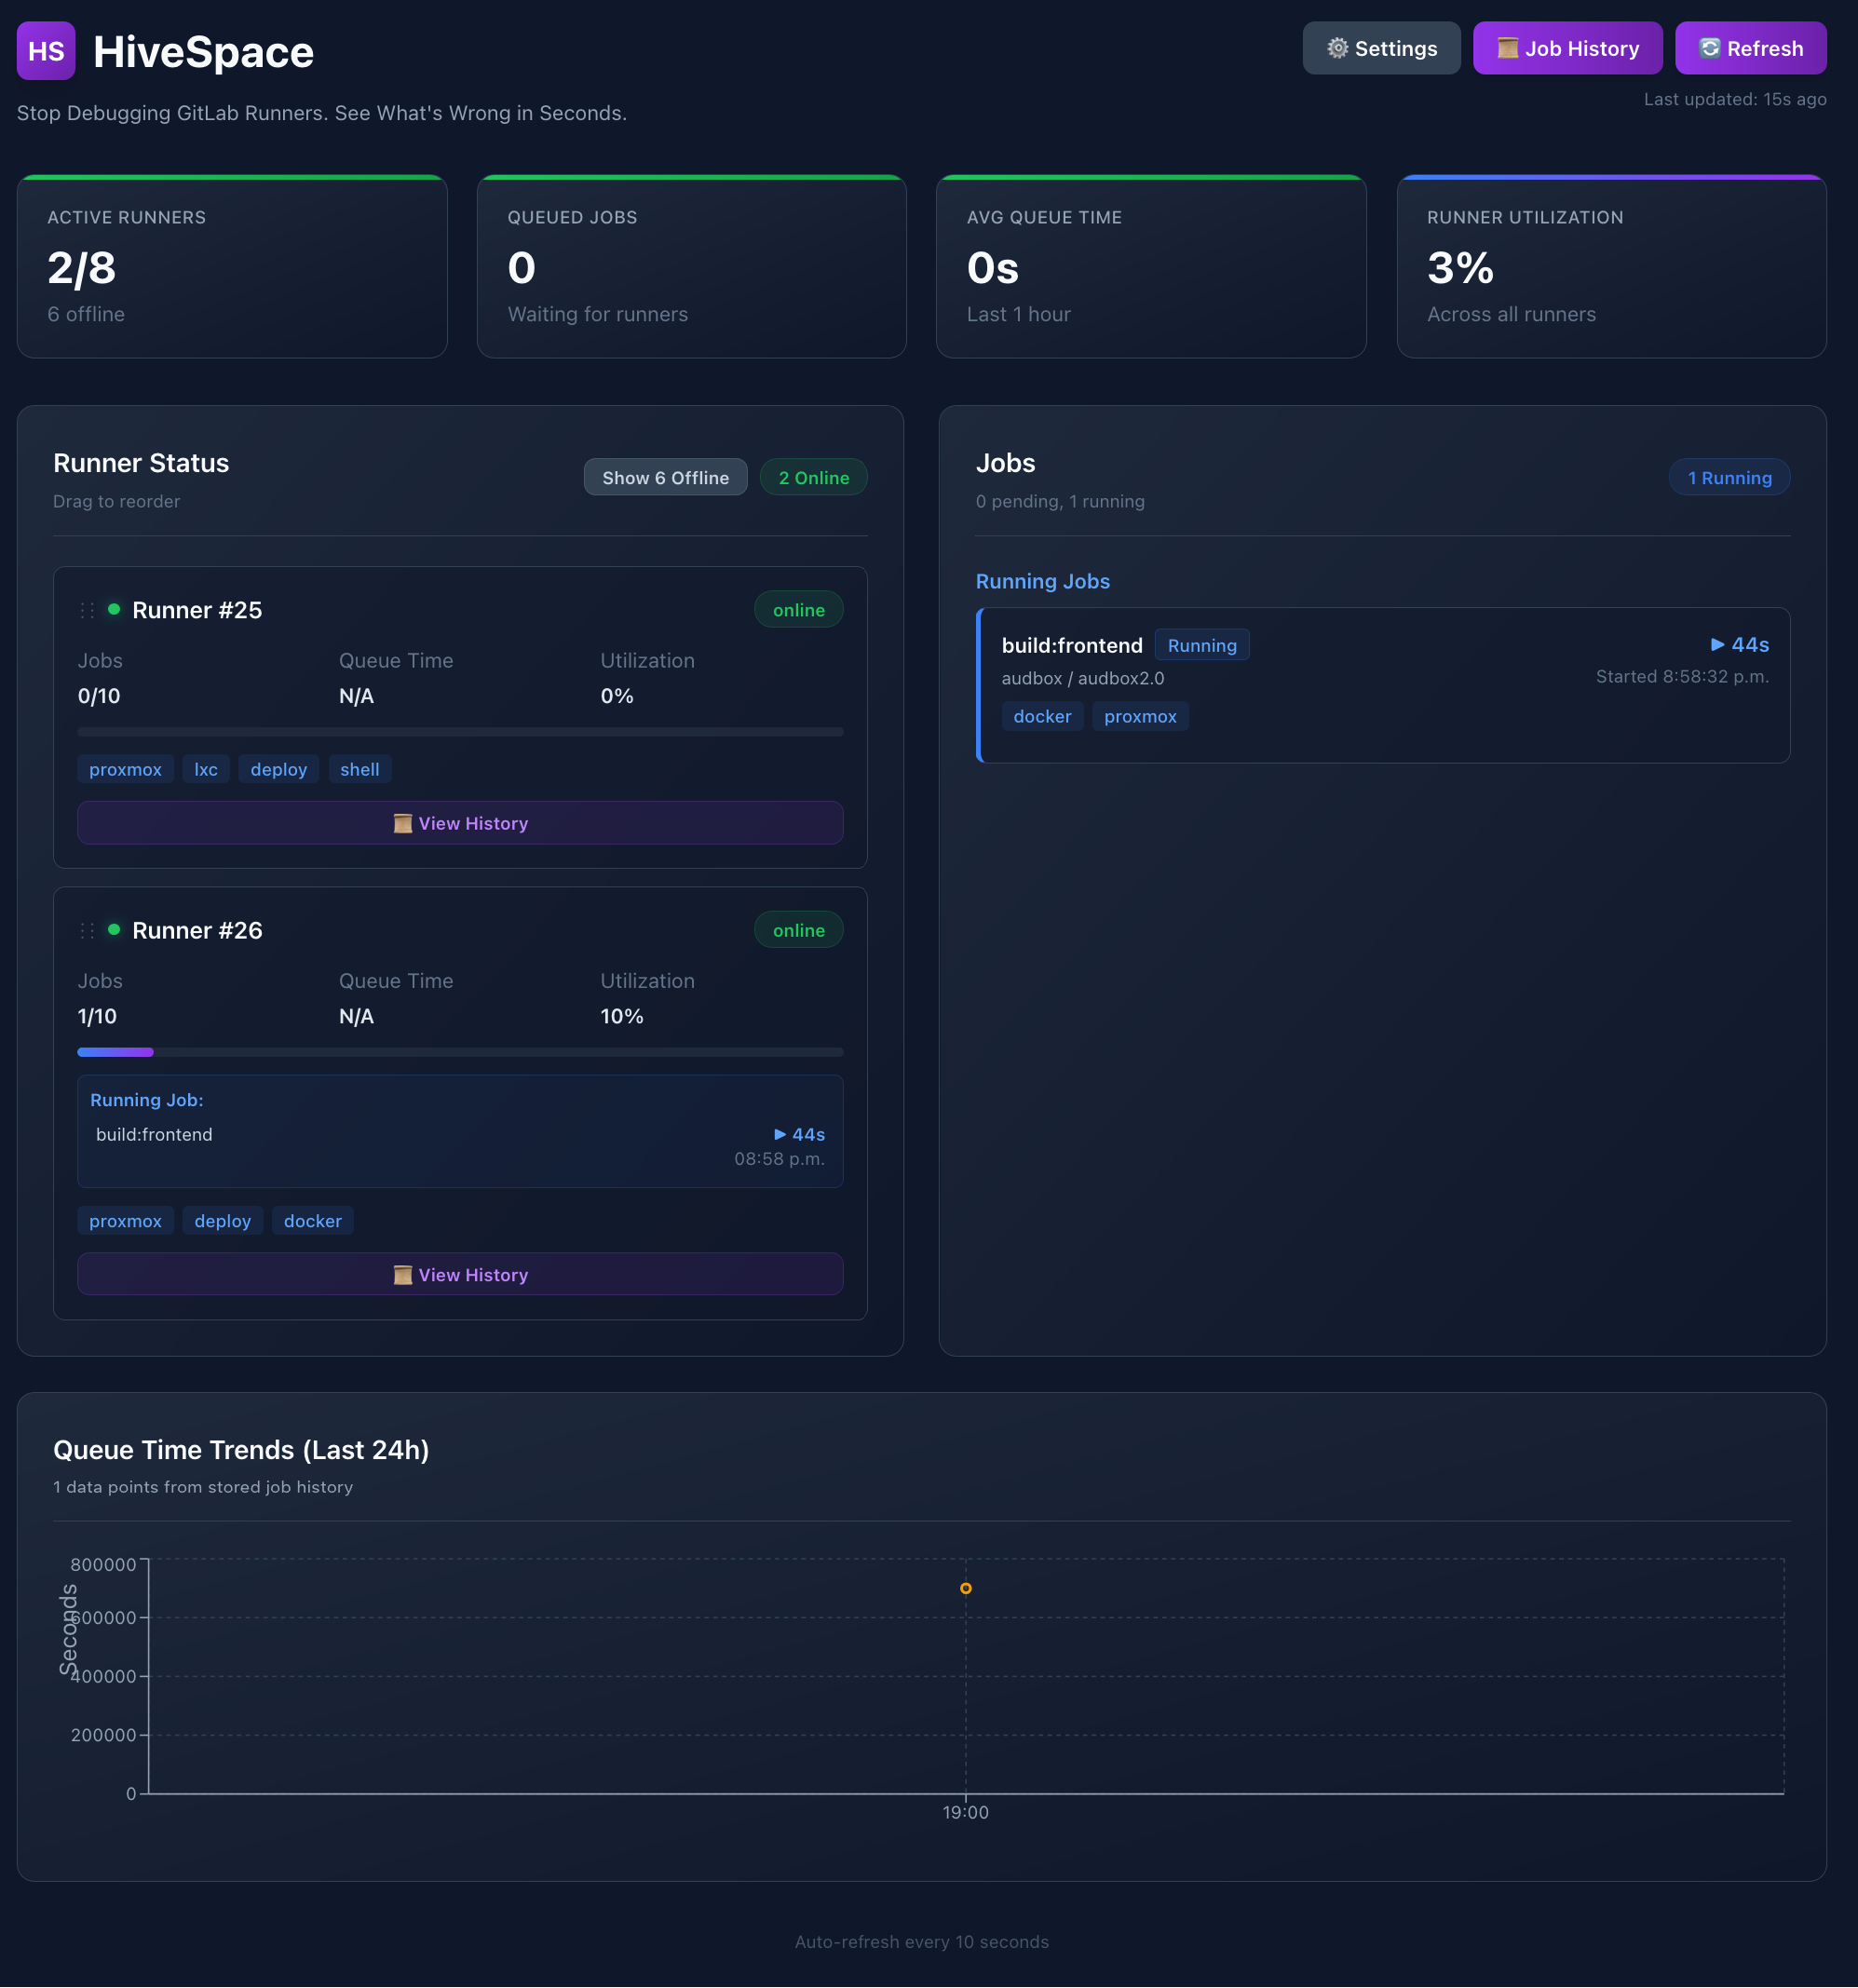The image size is (1858, 1988).
Task: Click the orange data point on the queue chart
Action: tap(965, 1588)
